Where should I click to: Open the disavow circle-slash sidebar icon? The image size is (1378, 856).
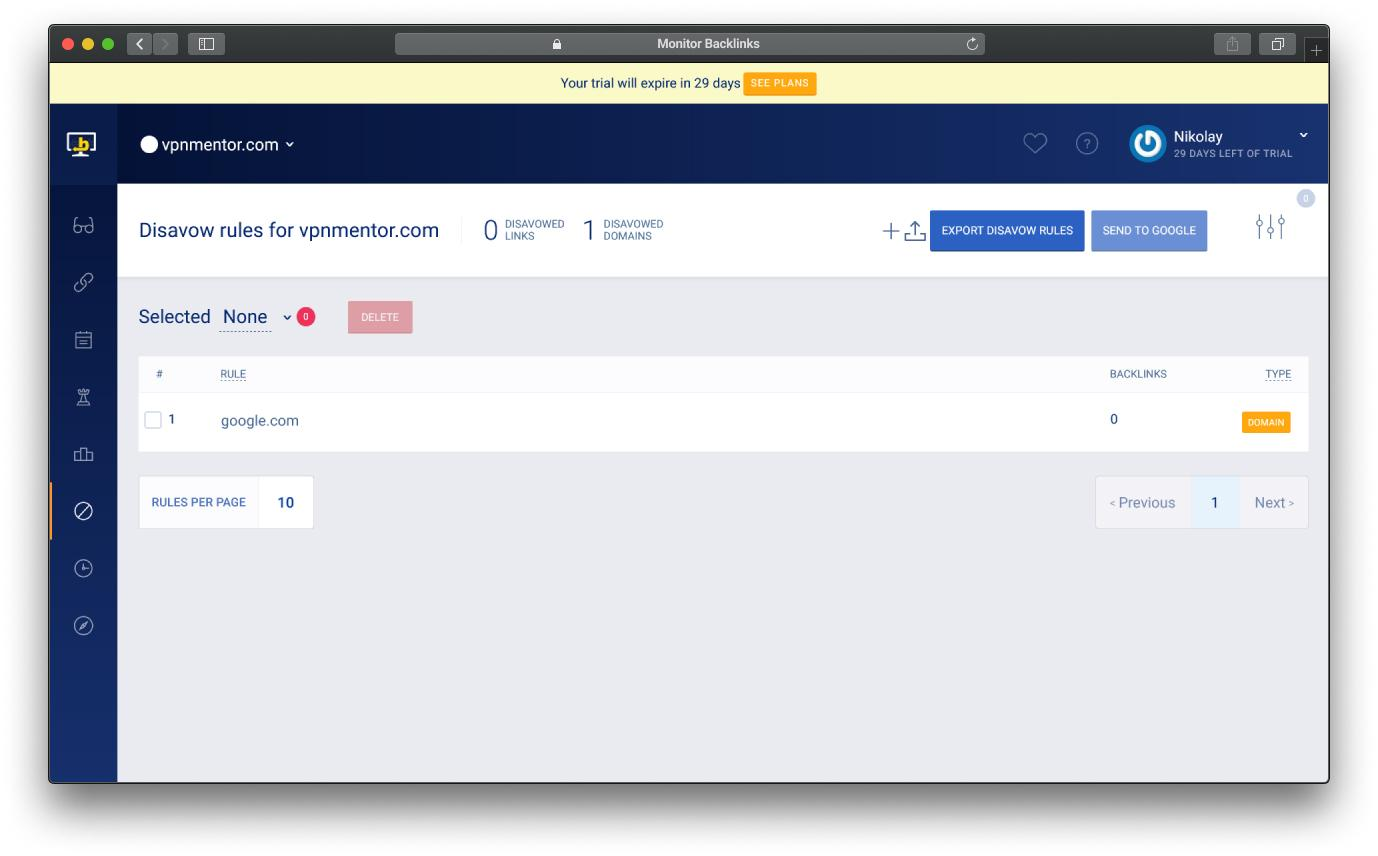pyautogui.click(x=83, y=511)
